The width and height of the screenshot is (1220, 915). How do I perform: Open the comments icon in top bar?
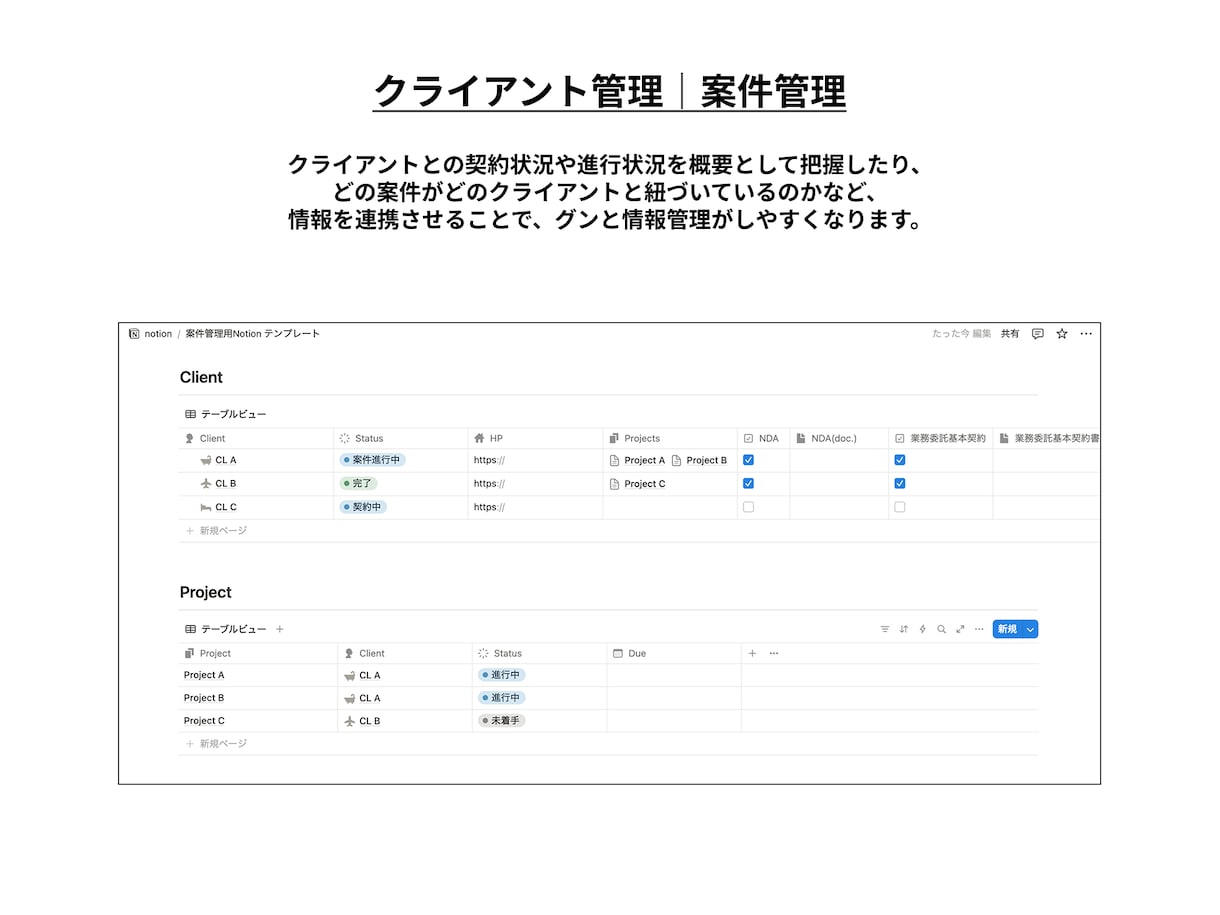click(x=1037, y=334)
